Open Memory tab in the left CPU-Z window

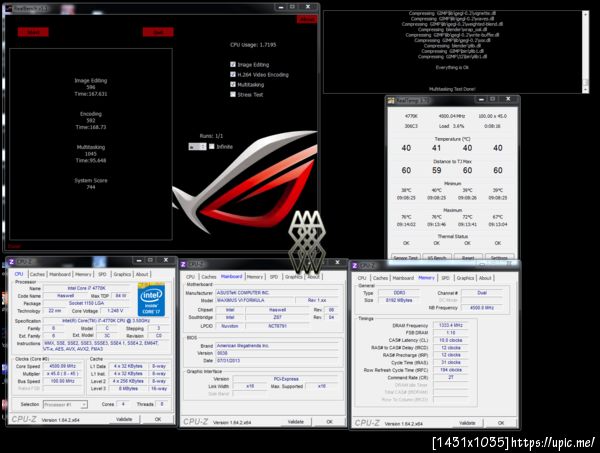point(83,274)
